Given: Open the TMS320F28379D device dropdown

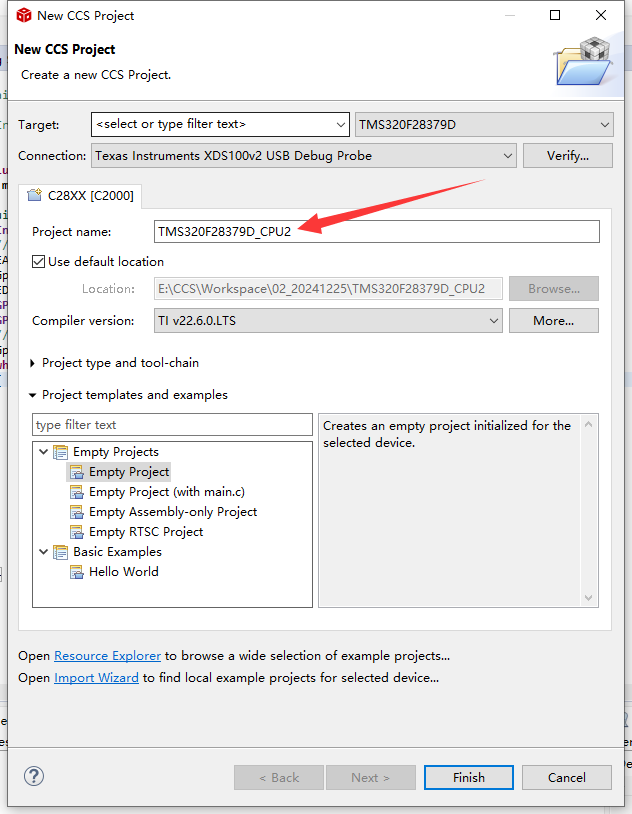Looking at the screenshot, I should (484, 125).
